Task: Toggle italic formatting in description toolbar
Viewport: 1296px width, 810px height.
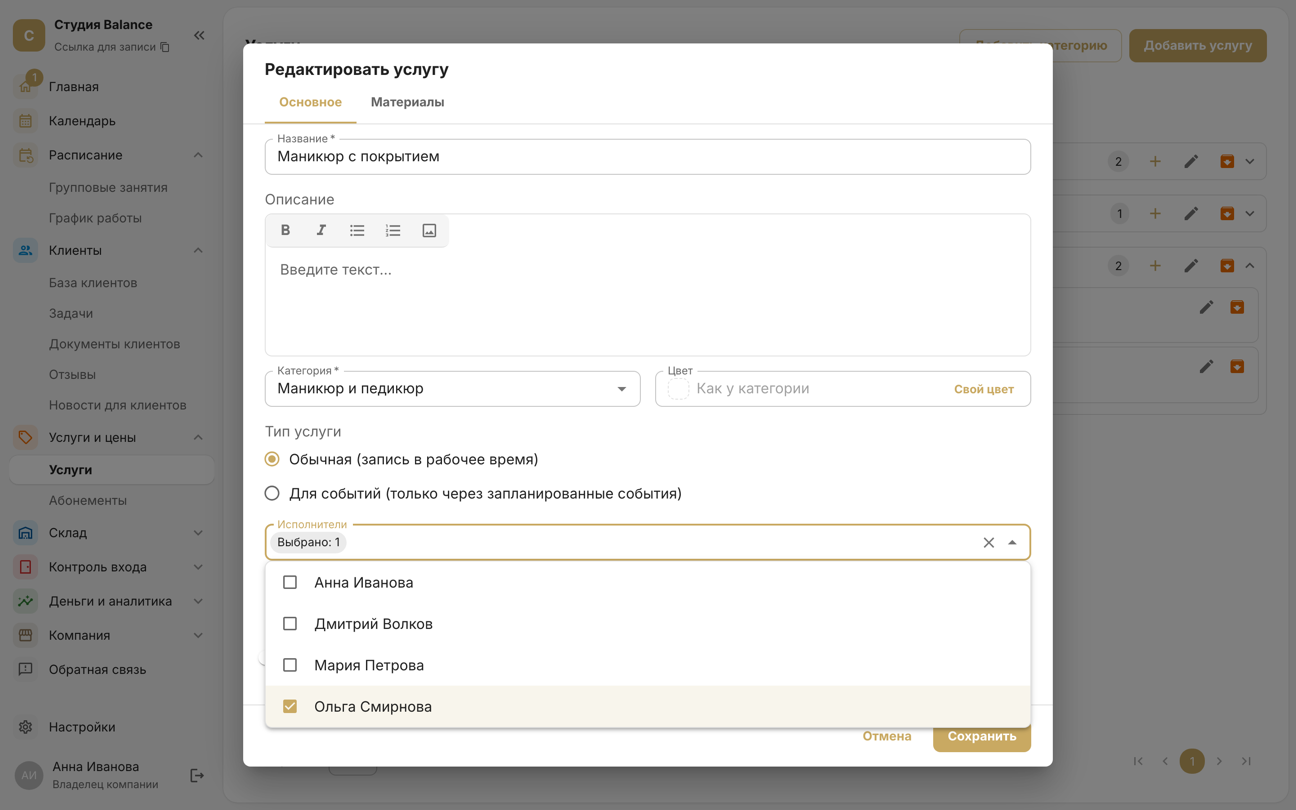Action: click(x=321, y=230)
